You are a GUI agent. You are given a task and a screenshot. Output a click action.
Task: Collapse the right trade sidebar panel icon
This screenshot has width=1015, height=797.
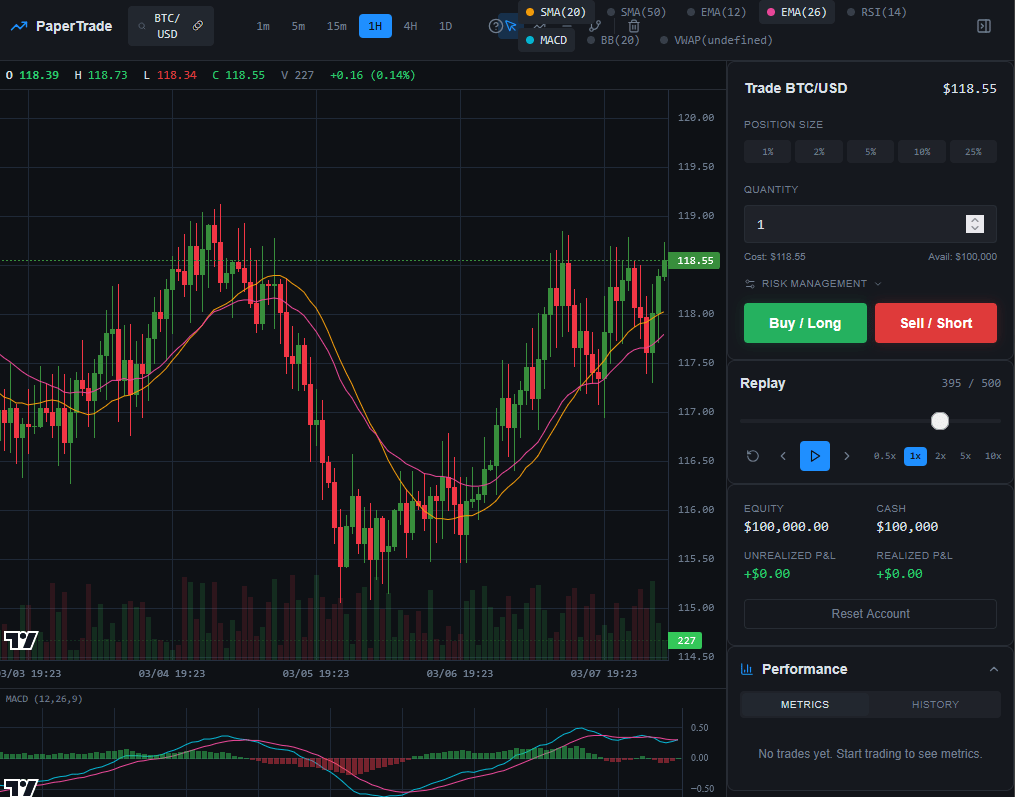pos(983,26)
